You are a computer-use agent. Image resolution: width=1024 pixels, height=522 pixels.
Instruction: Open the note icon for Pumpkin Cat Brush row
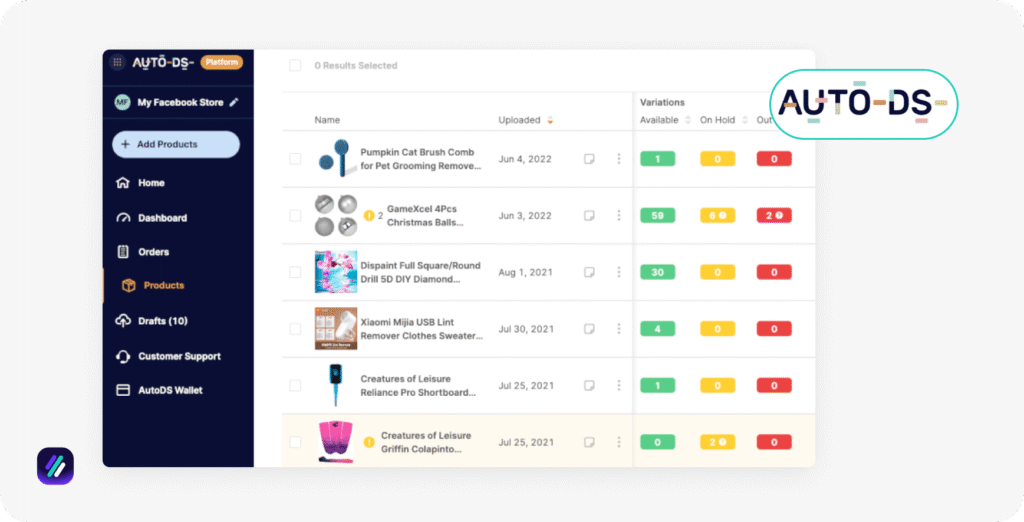590,159
